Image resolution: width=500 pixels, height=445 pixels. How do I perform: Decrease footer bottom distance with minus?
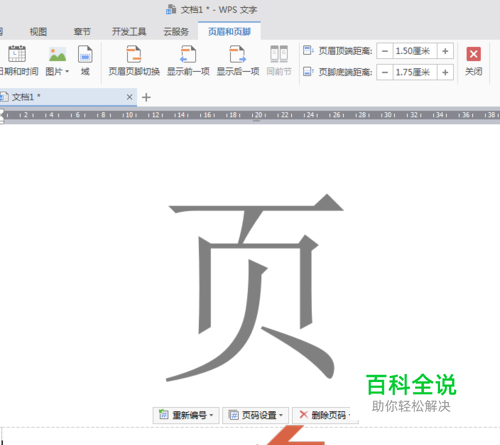[385, 72]
